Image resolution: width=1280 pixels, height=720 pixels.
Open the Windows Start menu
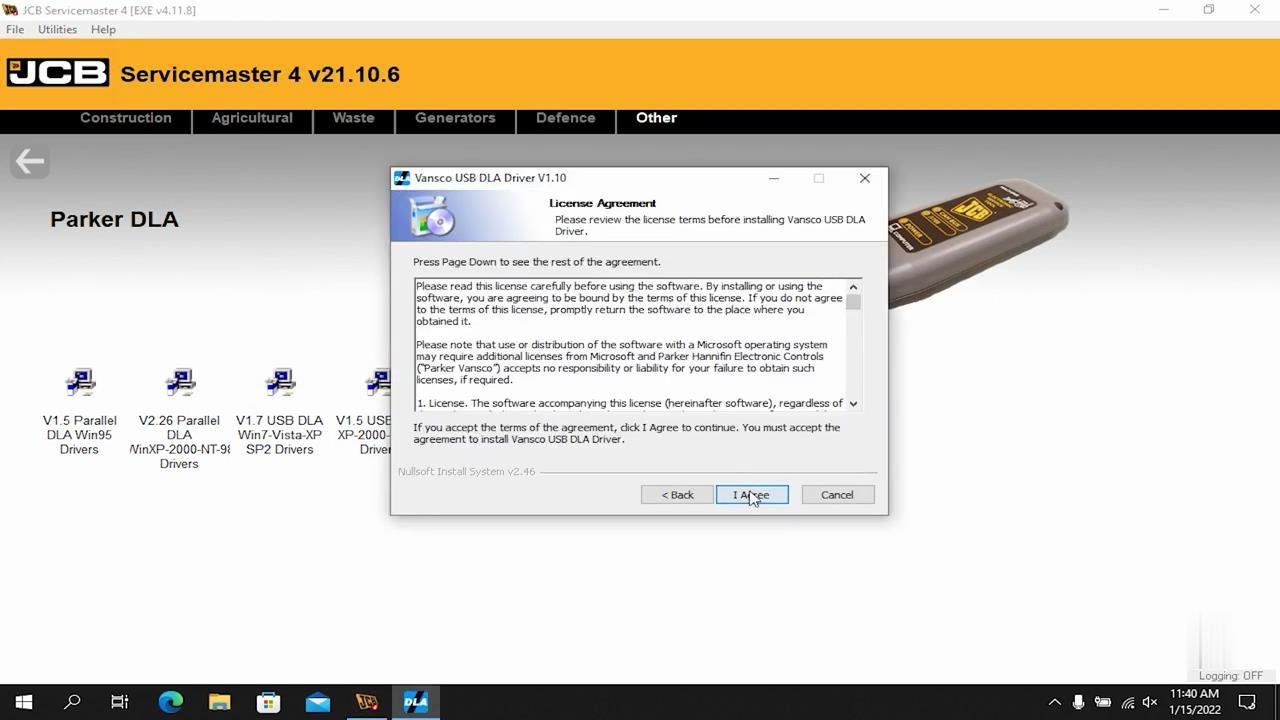[x=24, y=702]
